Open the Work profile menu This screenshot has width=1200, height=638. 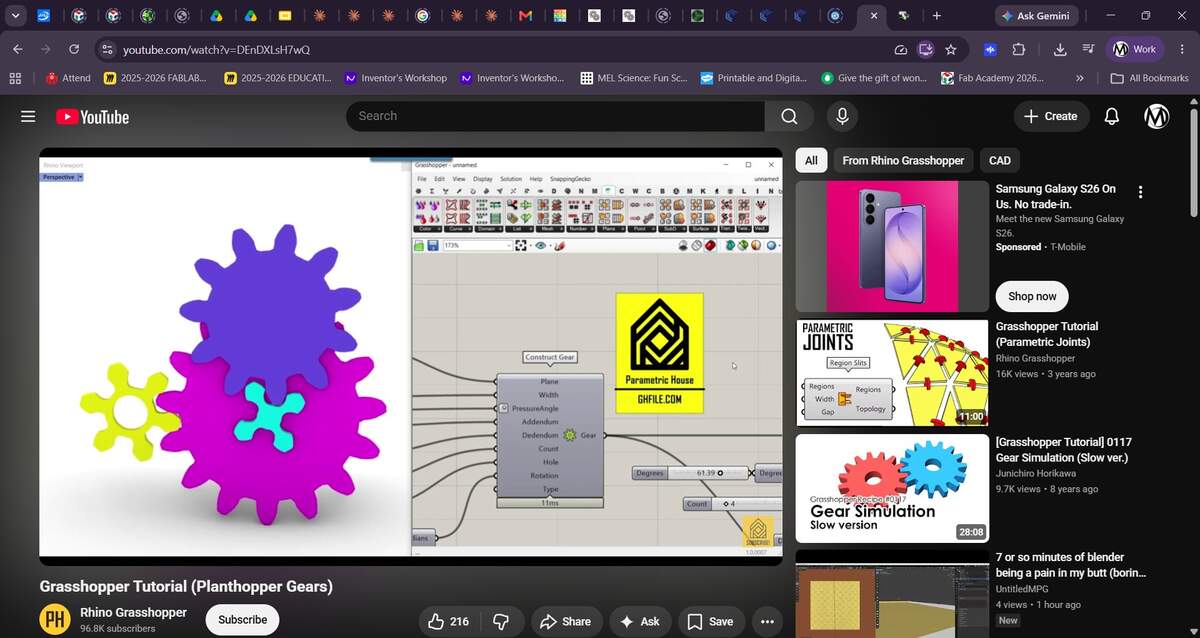pyautogui.click(x=1137, y=49)
